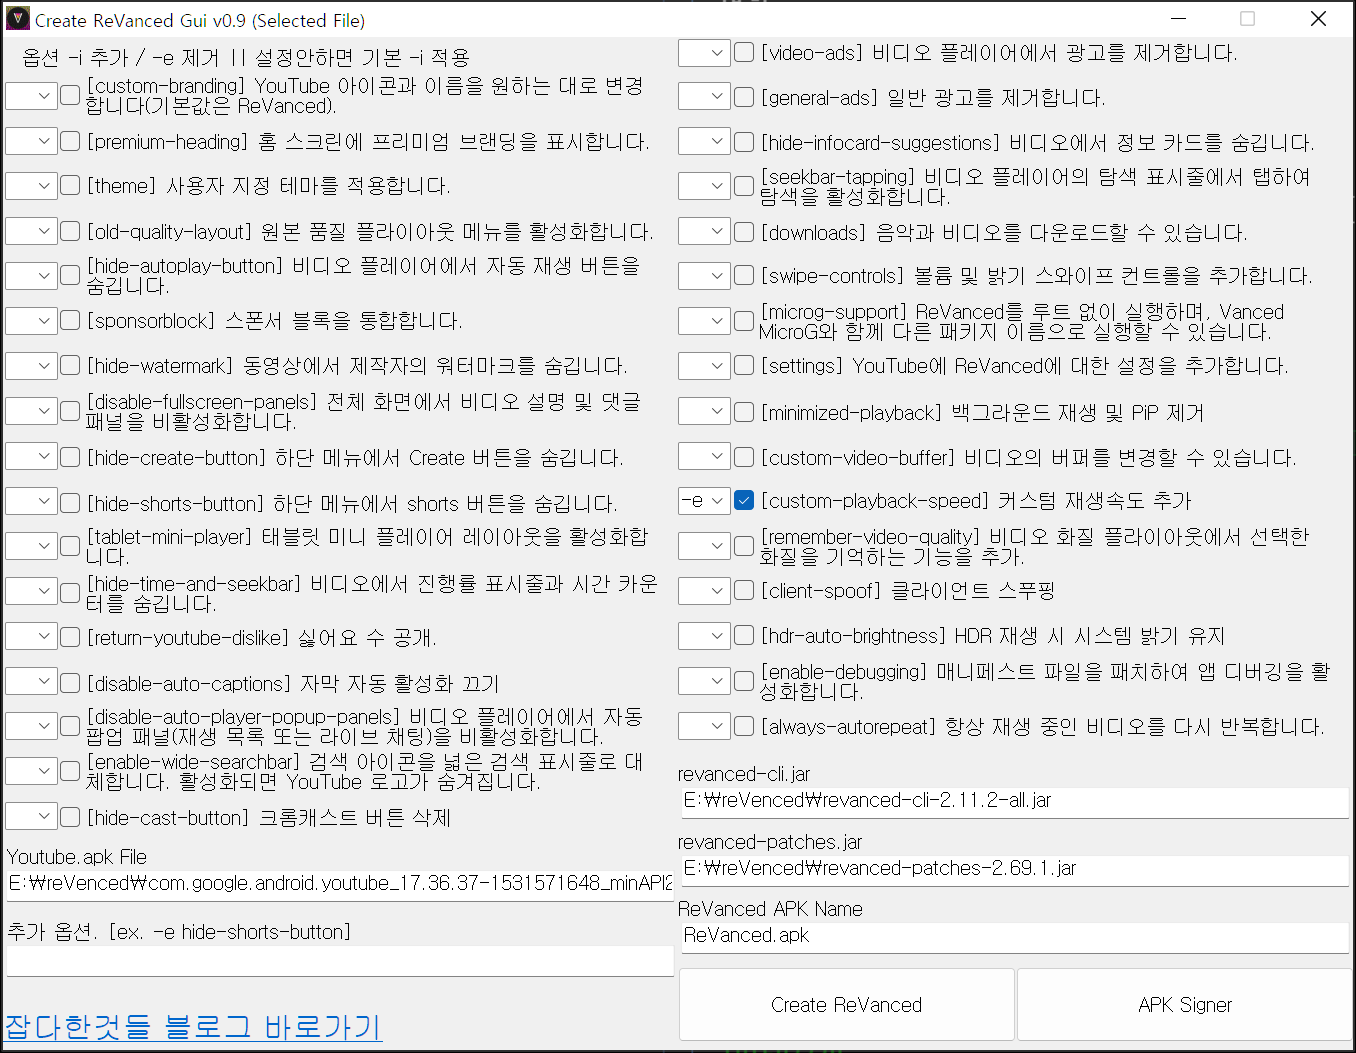Check remember-video-quality checkbox
Viewport: 1356px width, 1053px height.
[744, 546]
